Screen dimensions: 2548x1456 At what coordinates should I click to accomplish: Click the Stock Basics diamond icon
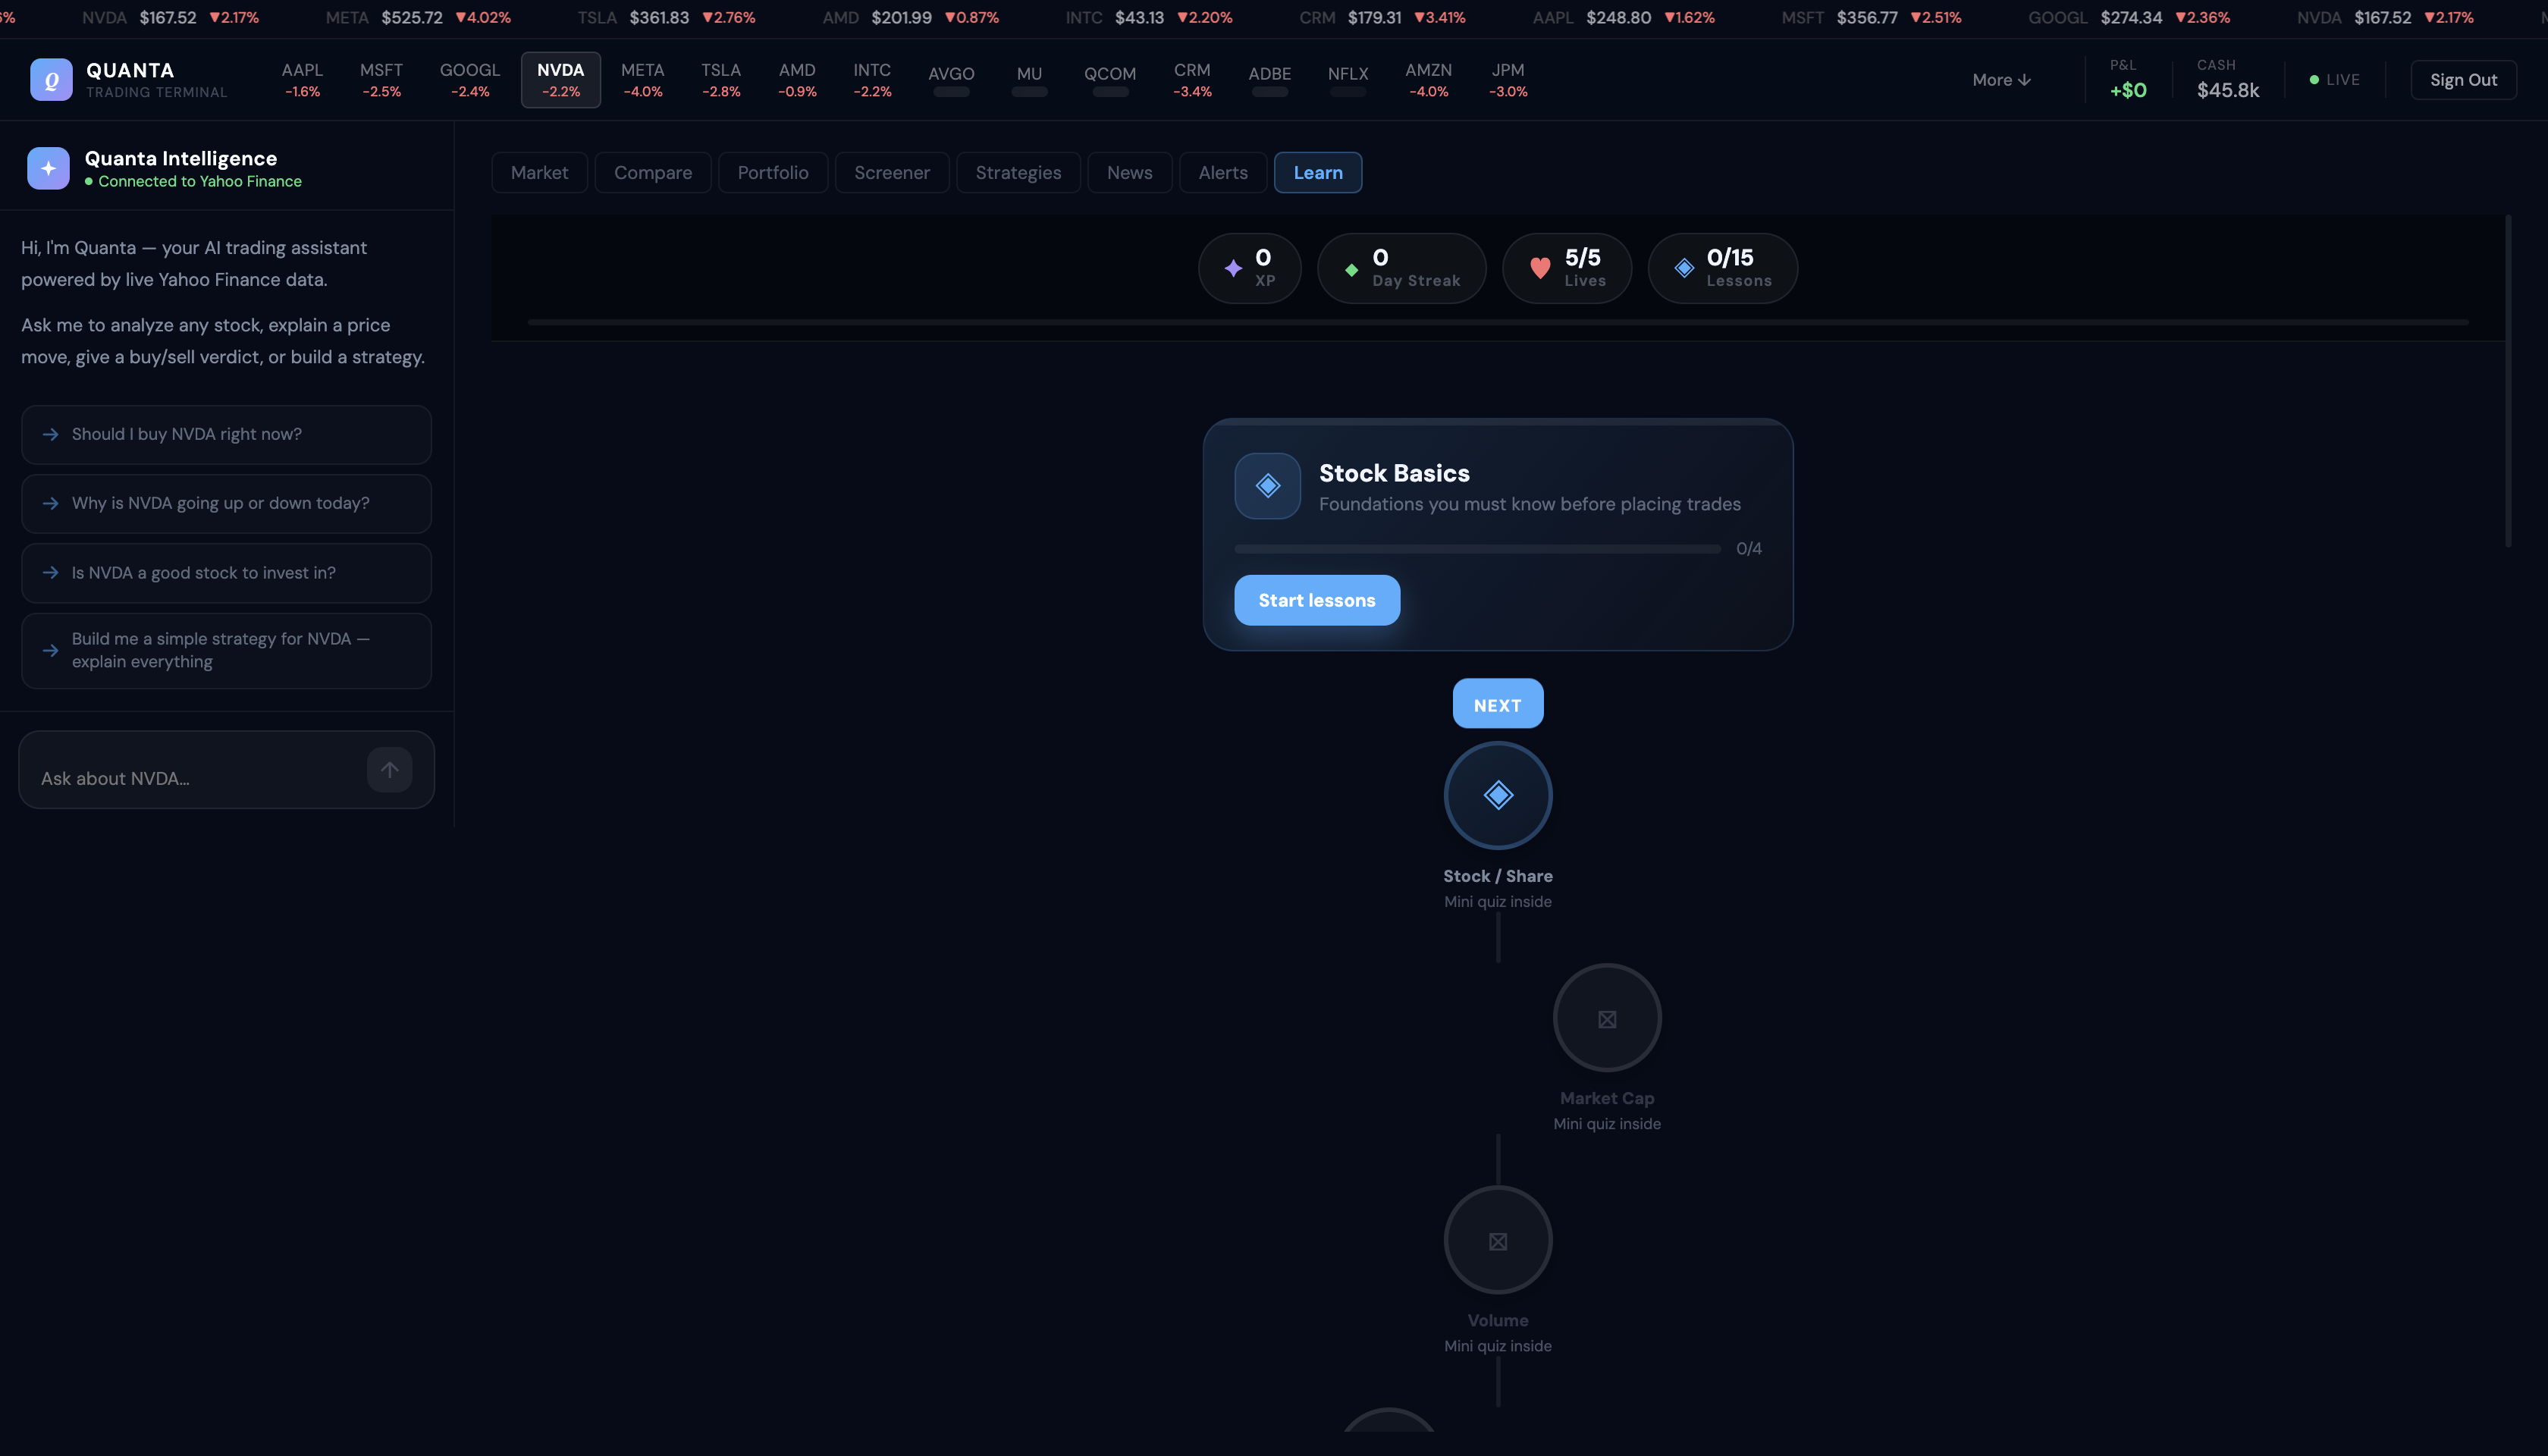point(1267,486)
